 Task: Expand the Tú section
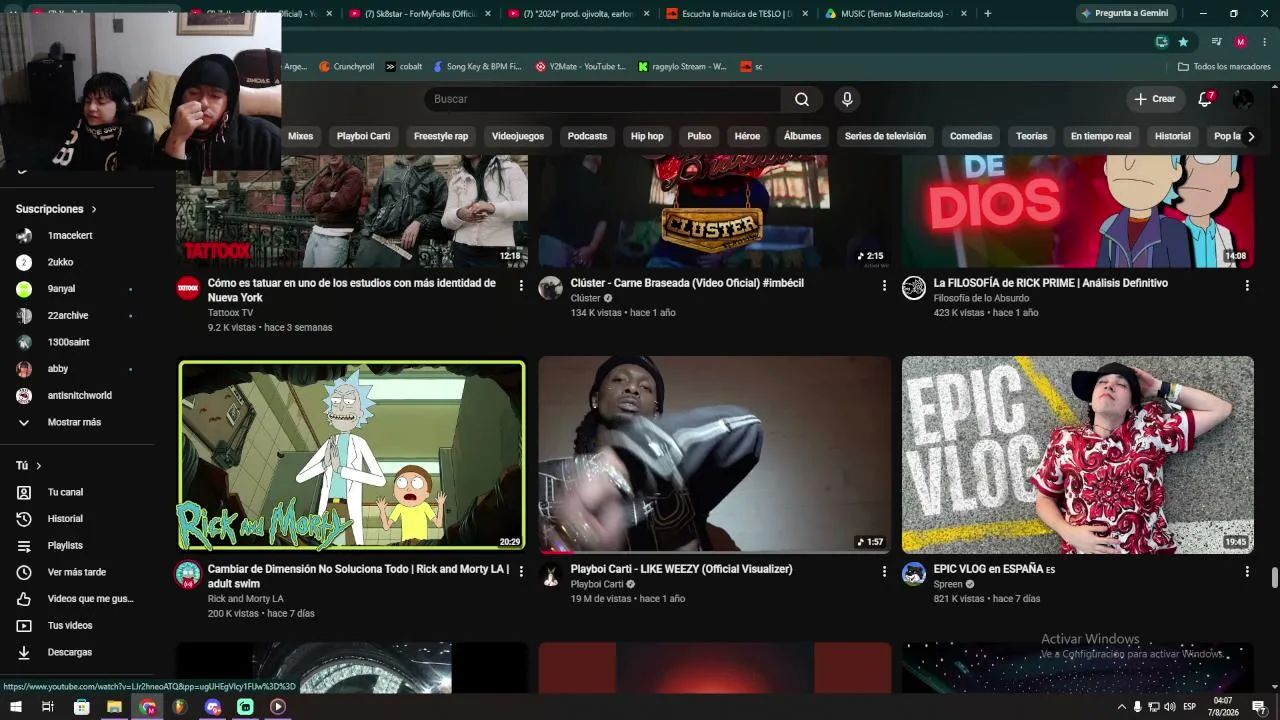tap(29, 466)
